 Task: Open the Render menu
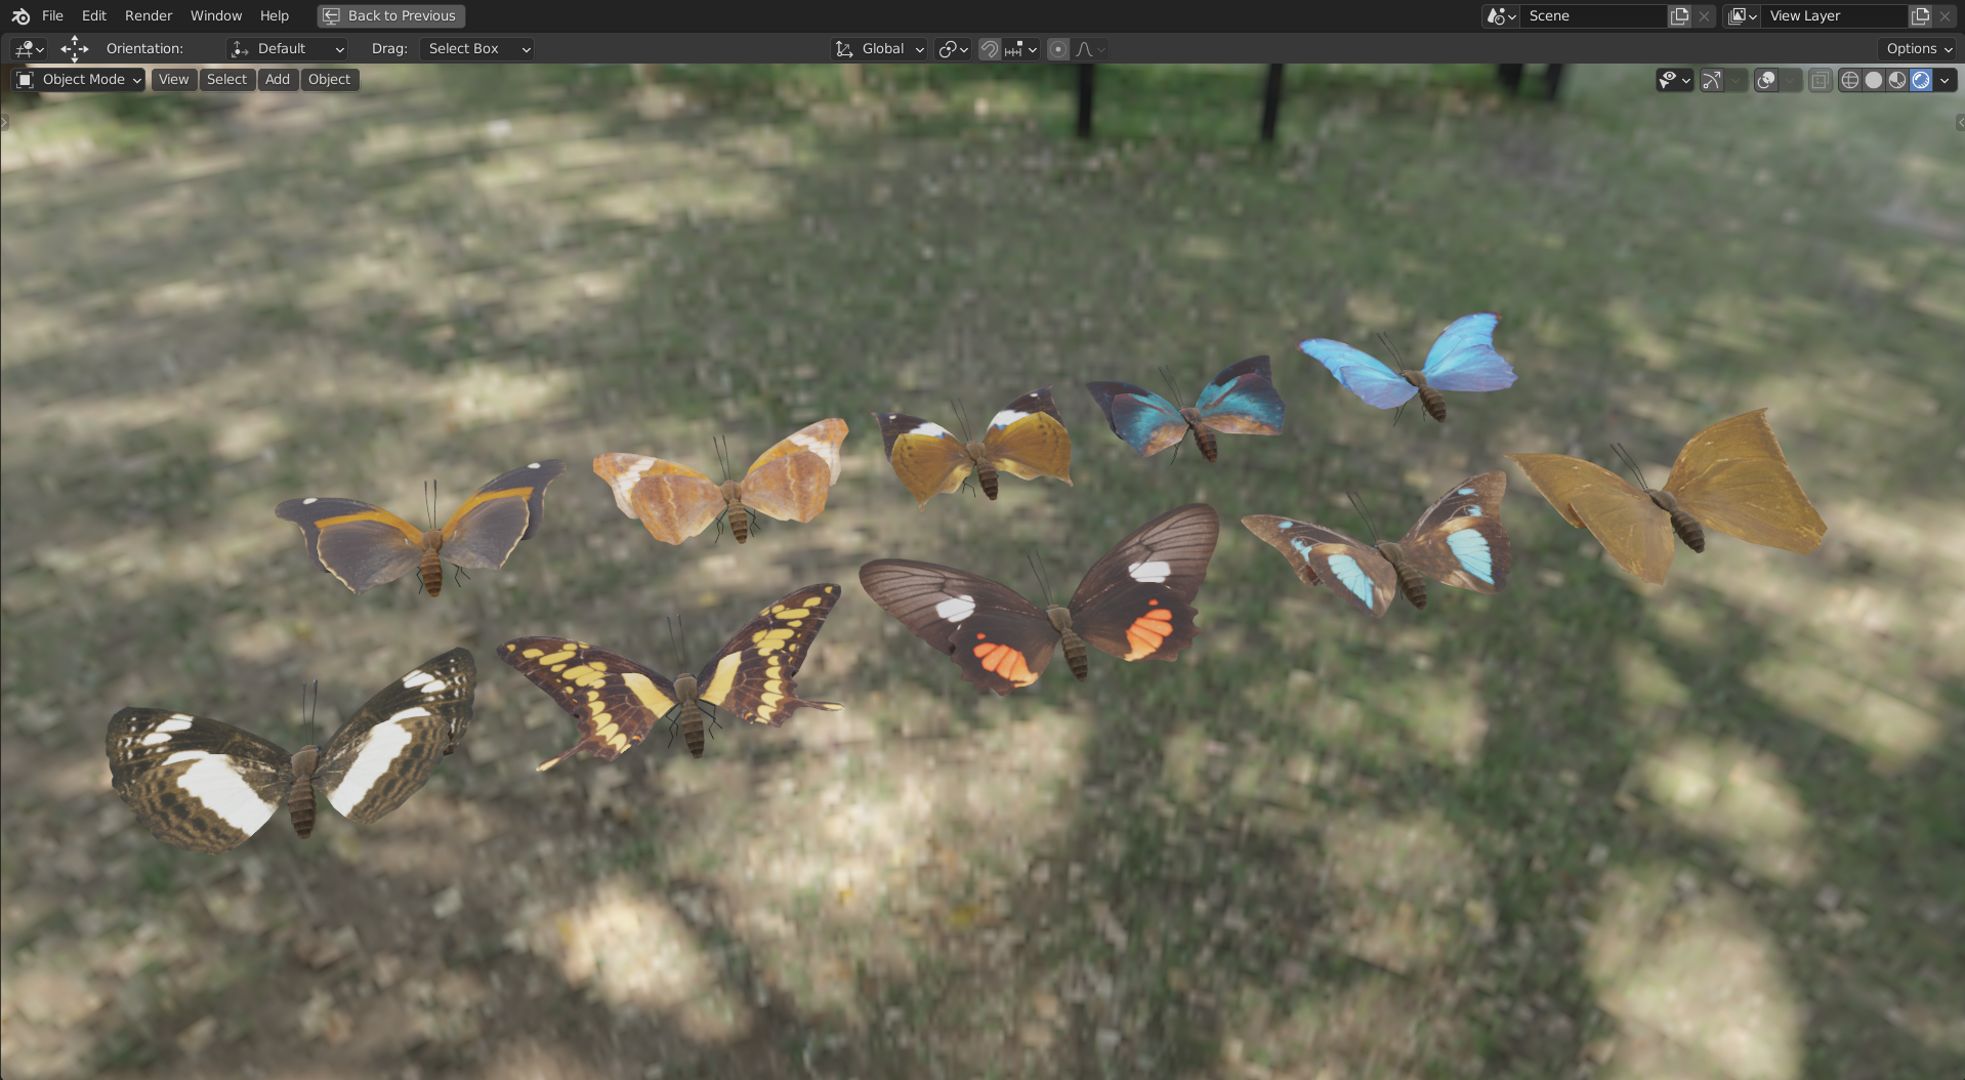click(x=148, y=16)
